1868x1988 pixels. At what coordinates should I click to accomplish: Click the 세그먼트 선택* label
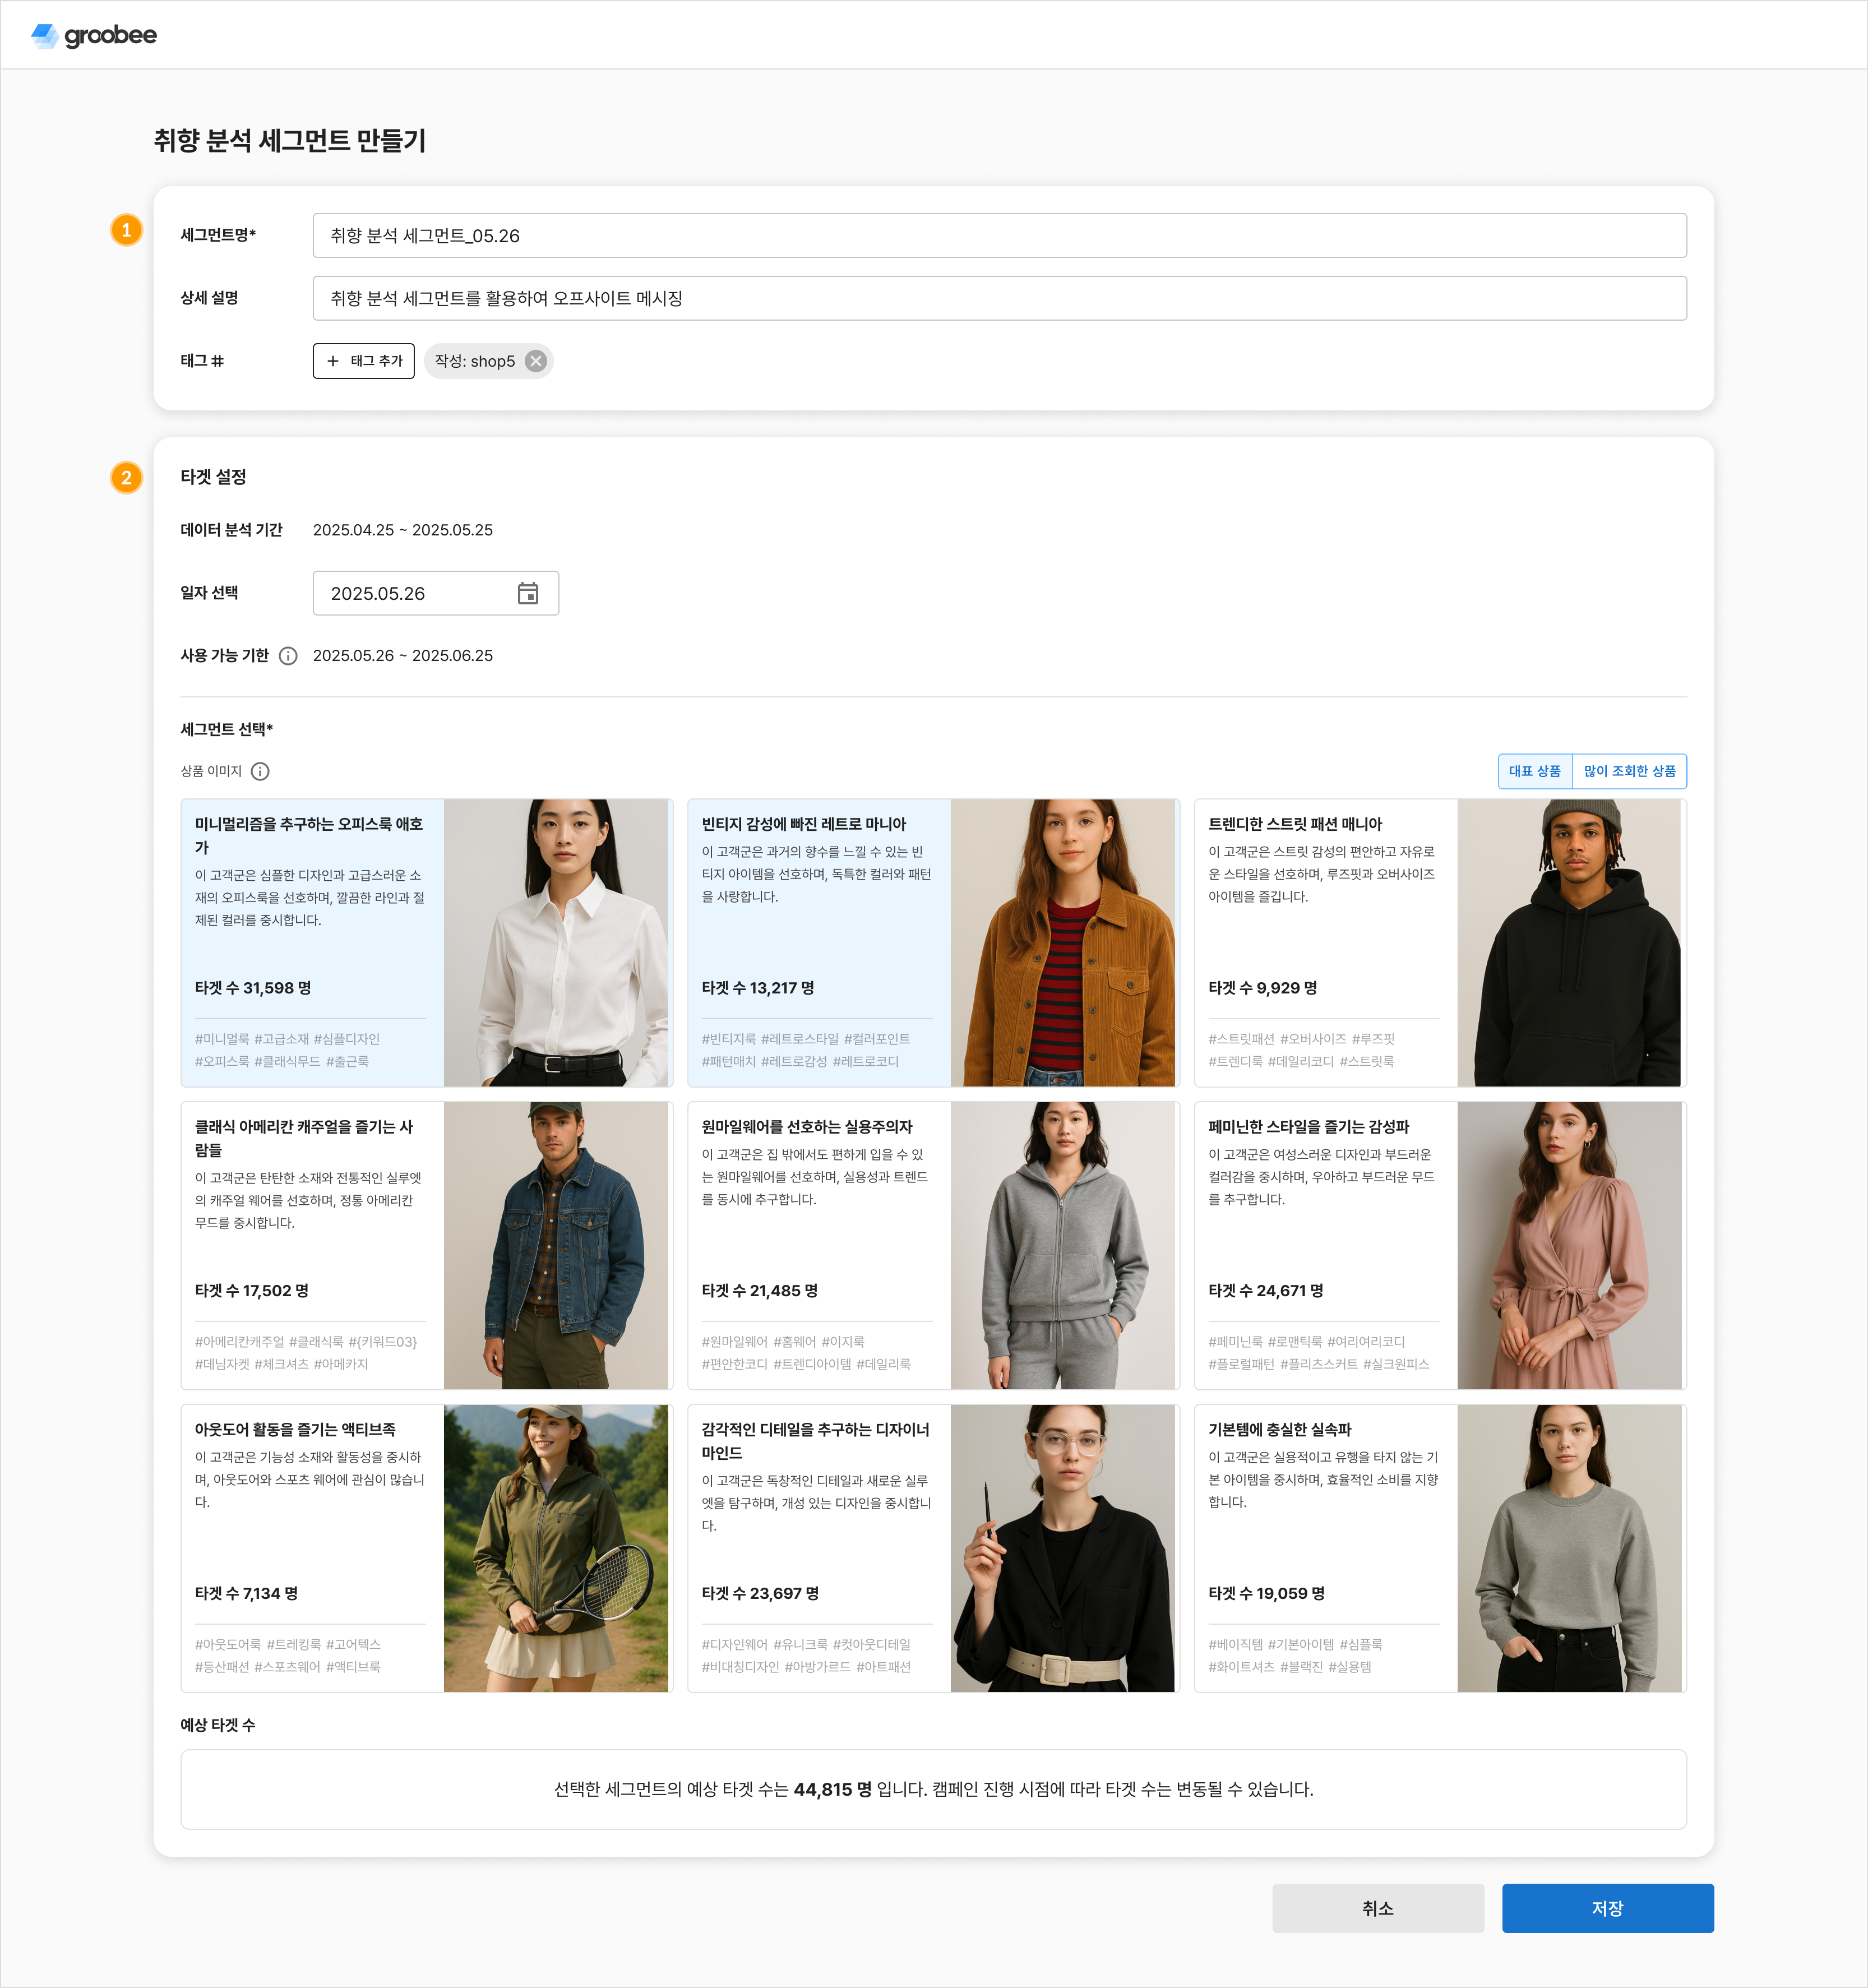227,729
